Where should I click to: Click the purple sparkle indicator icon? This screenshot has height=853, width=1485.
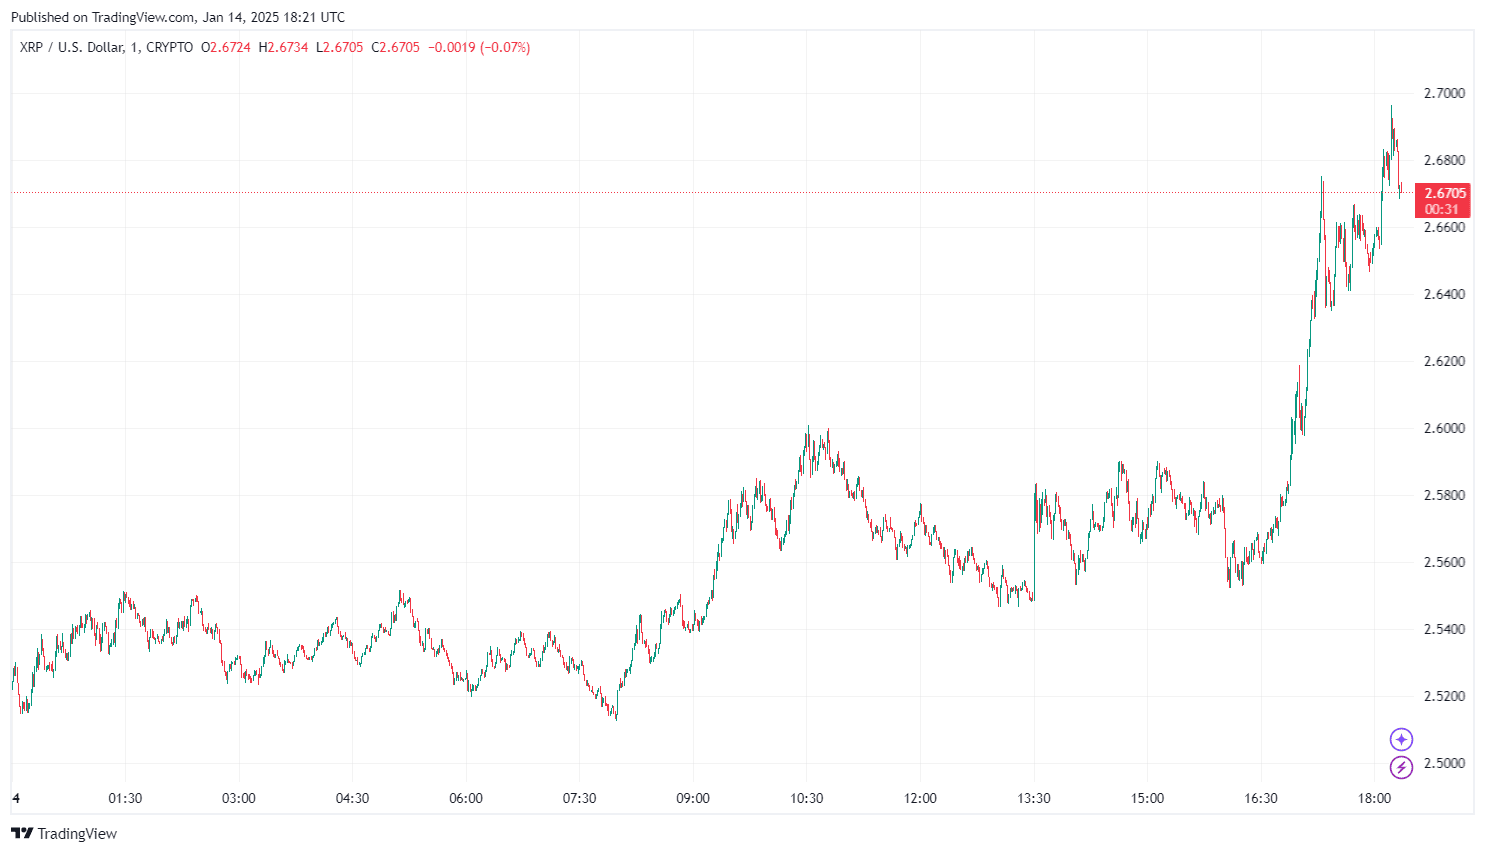click(x=1401, y=739)
